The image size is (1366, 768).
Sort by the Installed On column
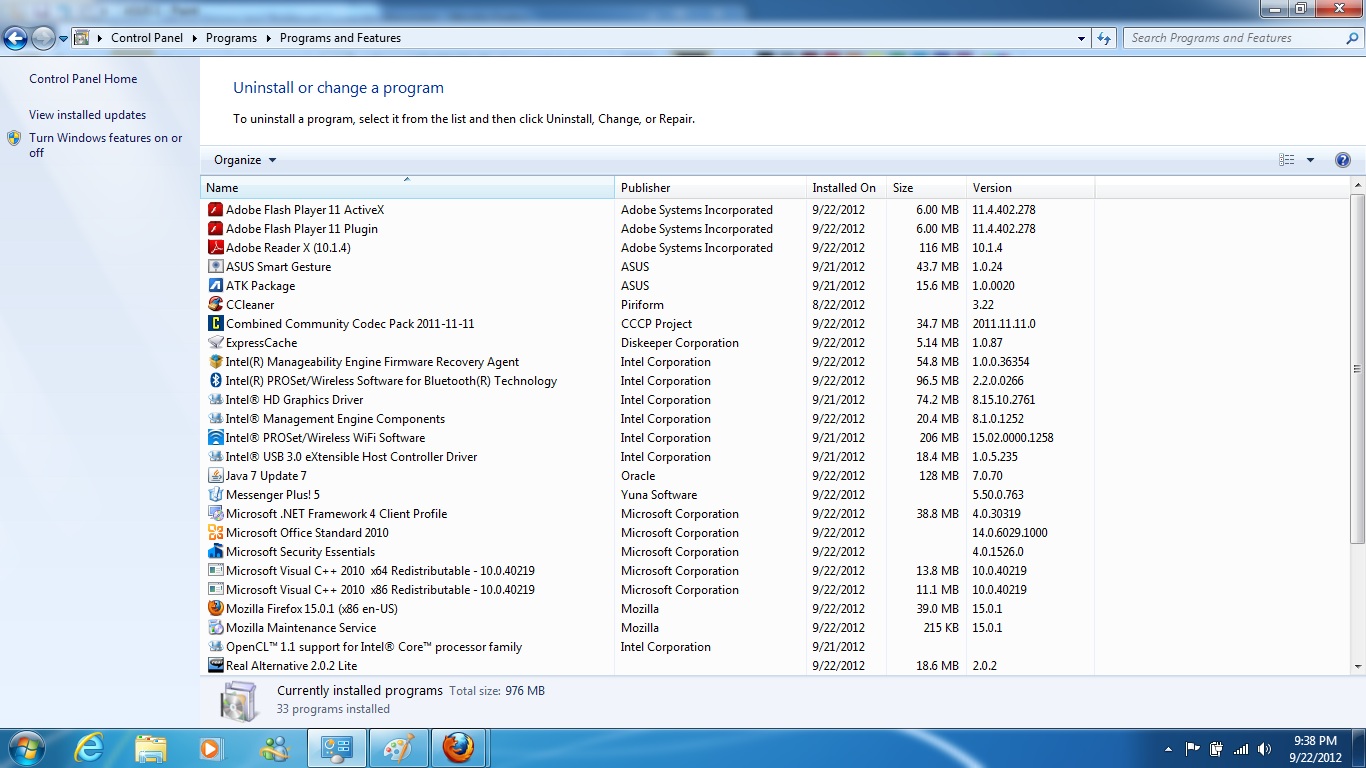coord(847,188)
